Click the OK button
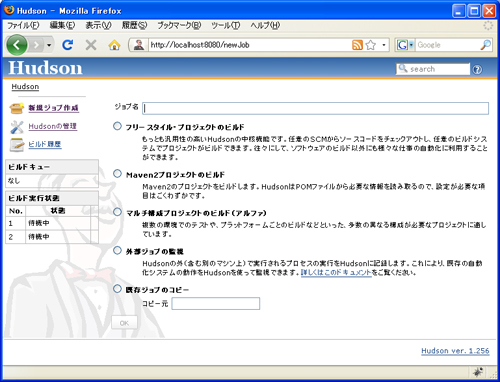 124,322
